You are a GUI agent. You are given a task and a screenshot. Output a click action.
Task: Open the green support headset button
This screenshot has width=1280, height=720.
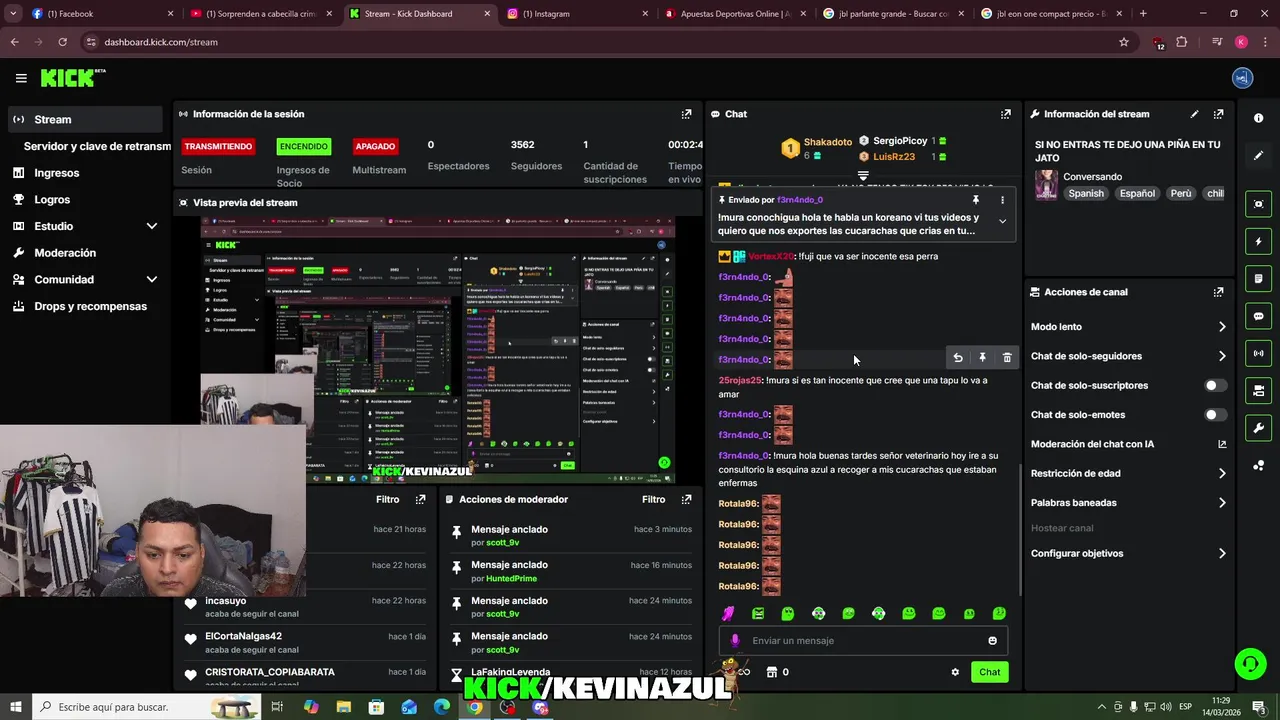(x=1249, y=663)
